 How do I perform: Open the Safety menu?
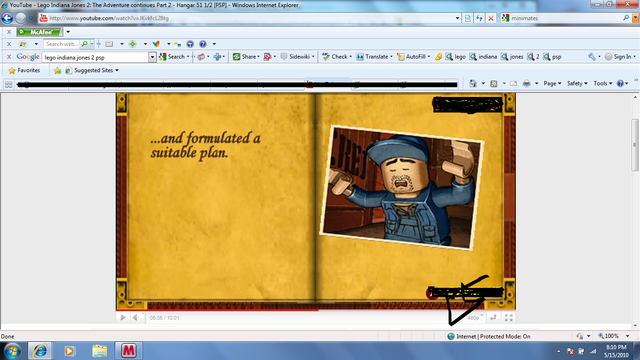[577, 83]
